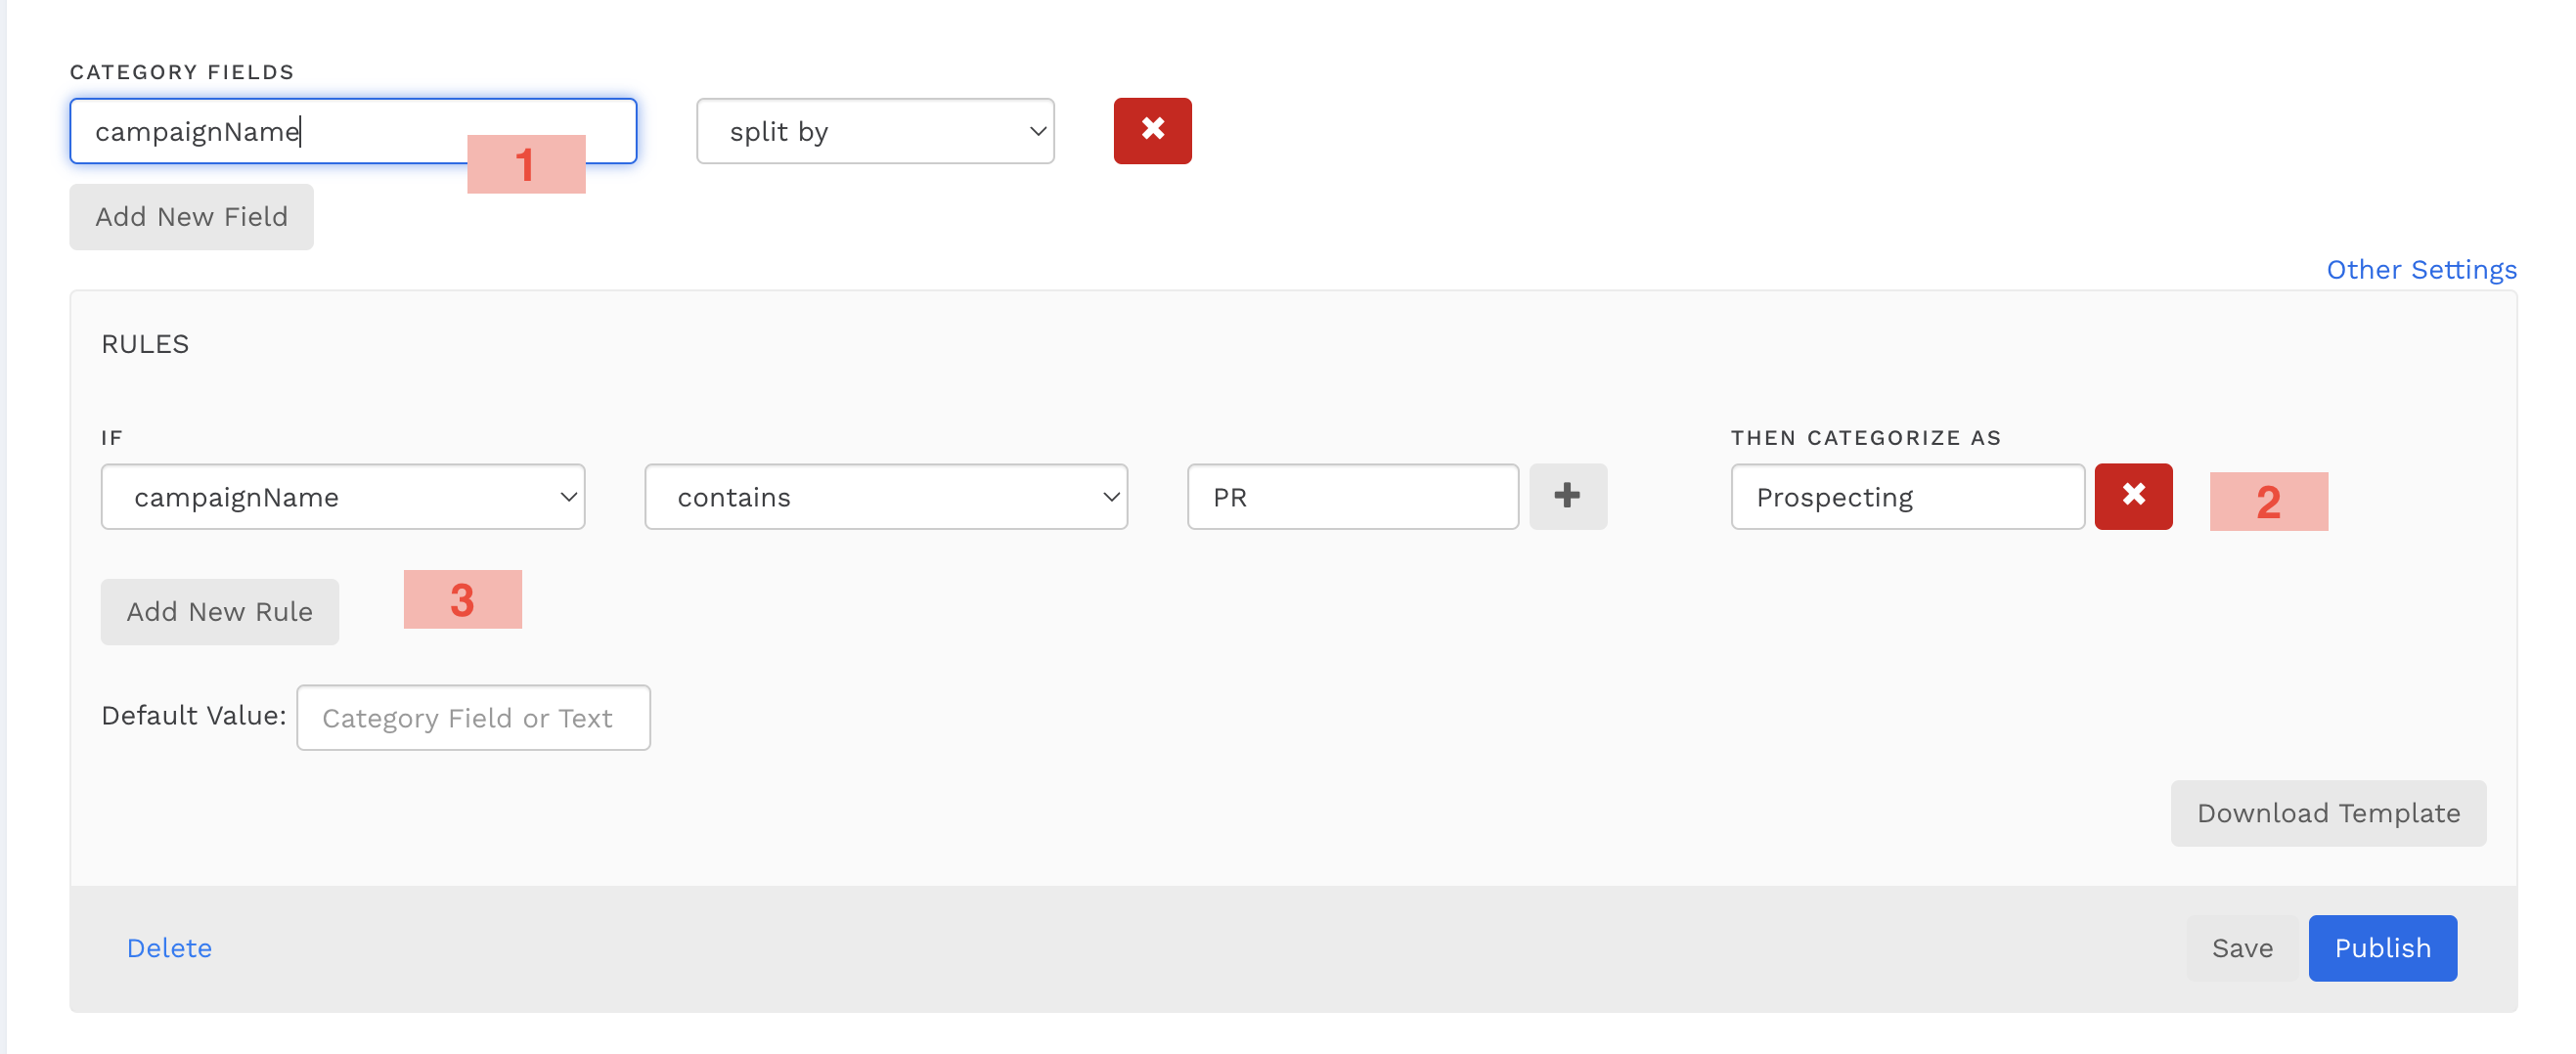
Task: Click the Add New Rule button
Action: (x=219, y=611)
